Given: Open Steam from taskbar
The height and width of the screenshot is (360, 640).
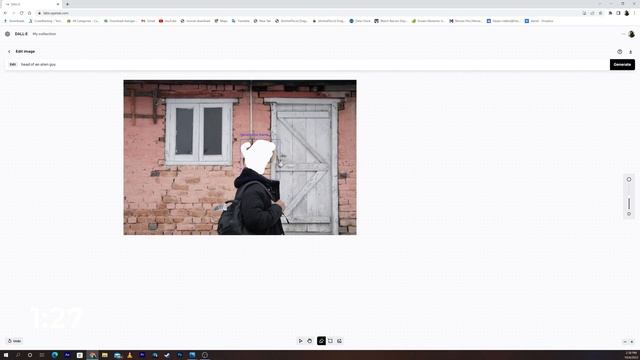Looking at the screenshot, I should pyautogui.click(x=167, y=355).
